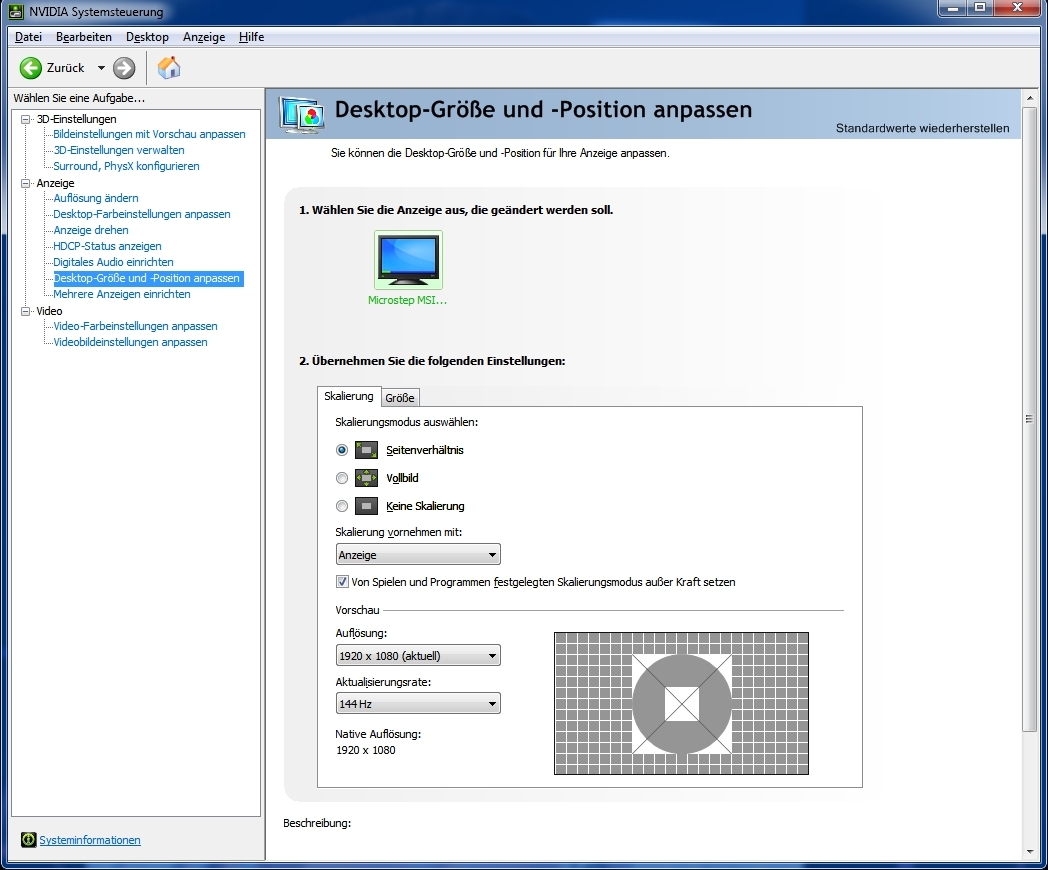Viewport: 1048px width, 870px height.
Task: Click the Systeminformationen green icon
Action: [28, 839]
